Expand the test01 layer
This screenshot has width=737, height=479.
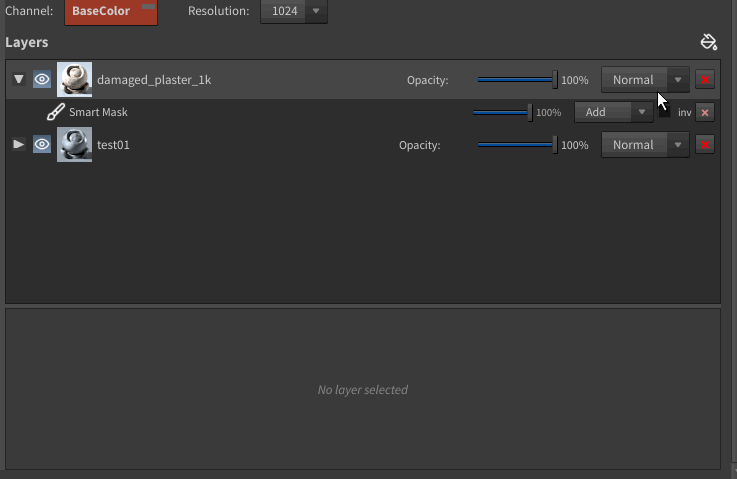tap(19, 145)
